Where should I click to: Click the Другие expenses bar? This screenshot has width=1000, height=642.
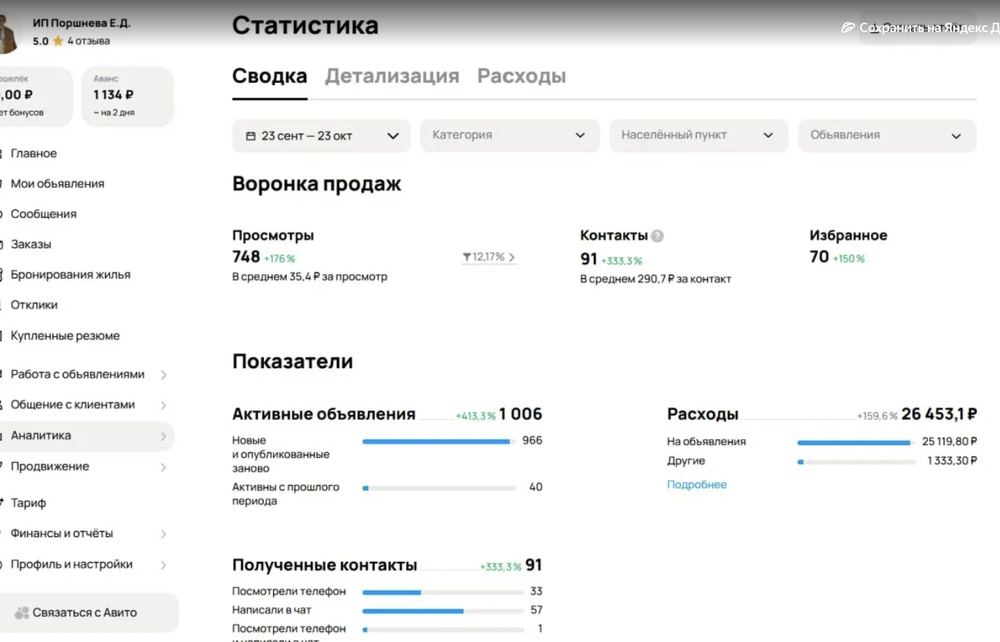click(x=857, y=462)
